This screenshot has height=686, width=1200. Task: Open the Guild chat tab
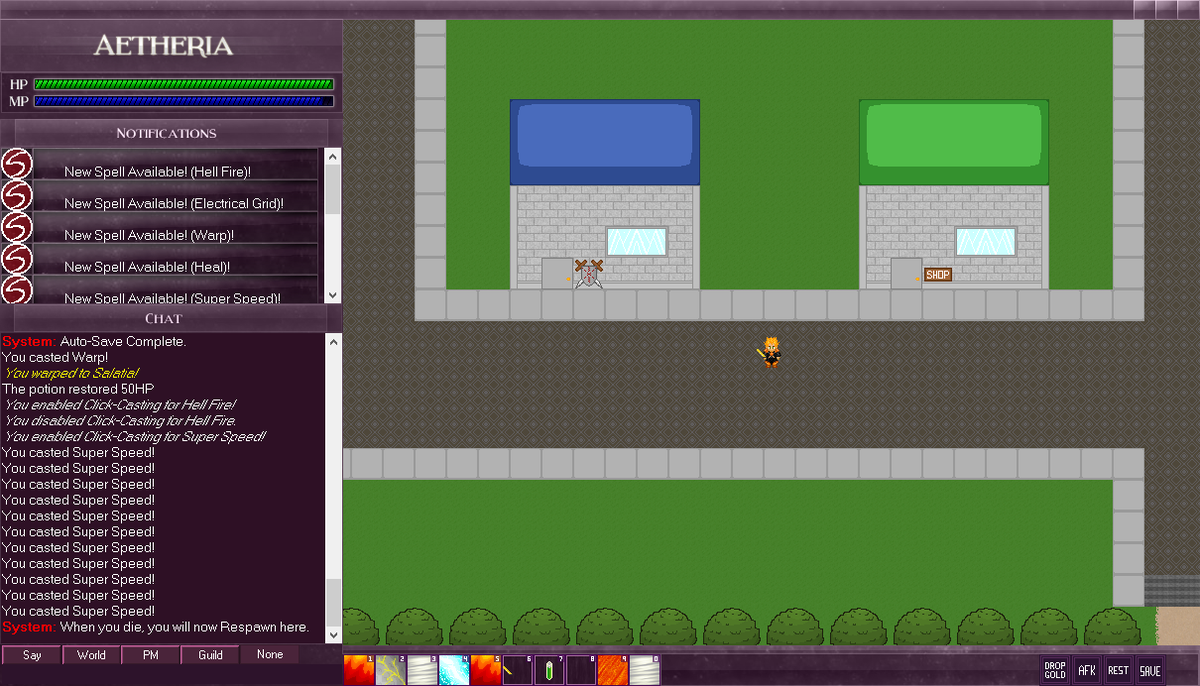tap(209, 654)
